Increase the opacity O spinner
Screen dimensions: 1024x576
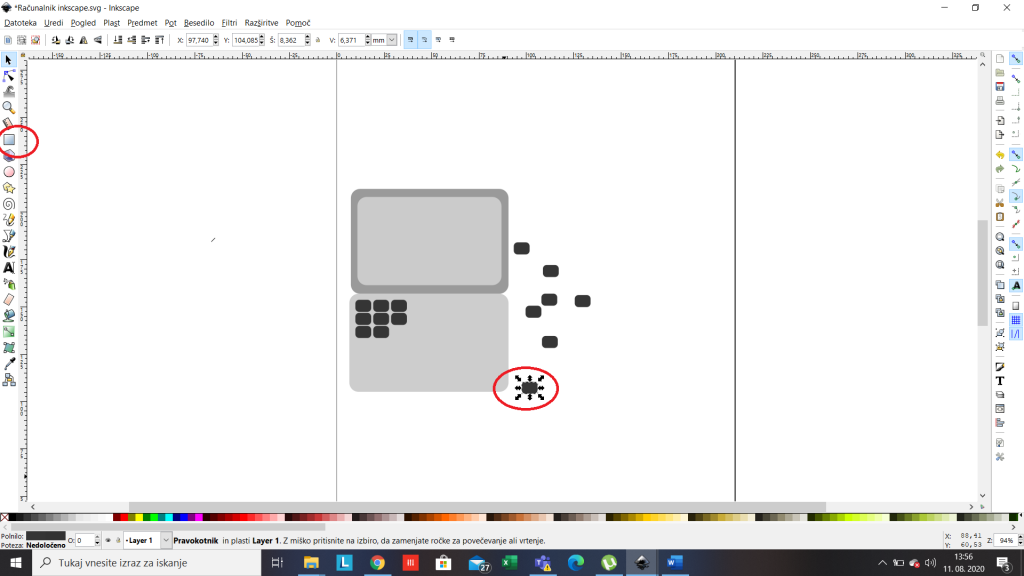97,538
